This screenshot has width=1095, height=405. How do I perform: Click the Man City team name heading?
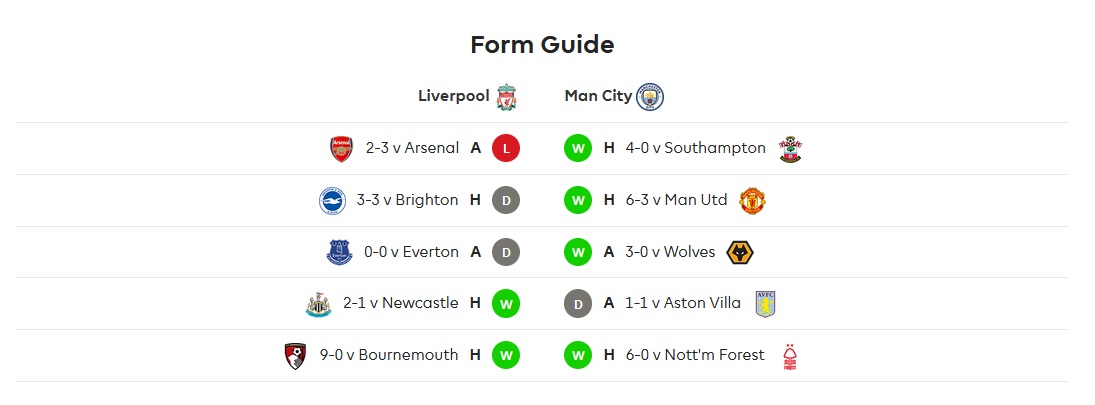(598, 96)
